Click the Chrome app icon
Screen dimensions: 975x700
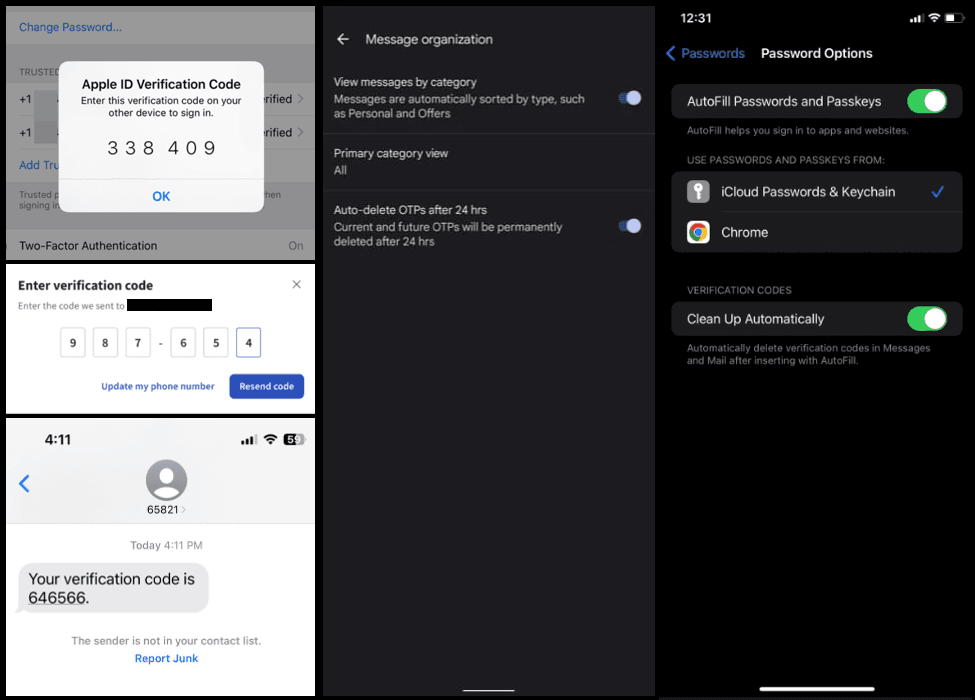(x=698, y=233)
